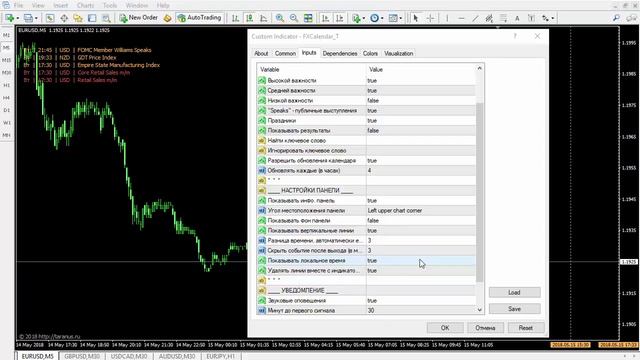Click the Save button
640x360 pixels.
514,309
